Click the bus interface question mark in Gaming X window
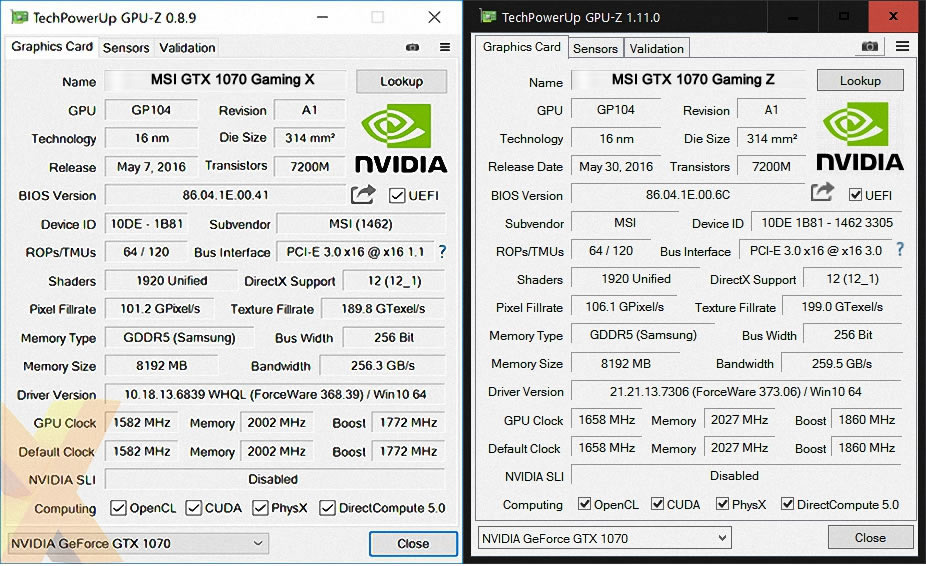Screen dimensions: 926x566 point(442,252)
